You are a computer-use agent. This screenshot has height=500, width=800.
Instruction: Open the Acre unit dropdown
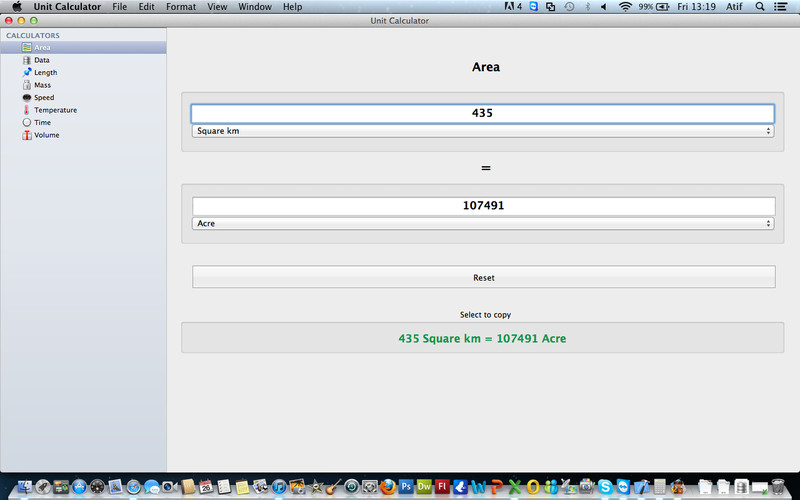pos(483,223)
